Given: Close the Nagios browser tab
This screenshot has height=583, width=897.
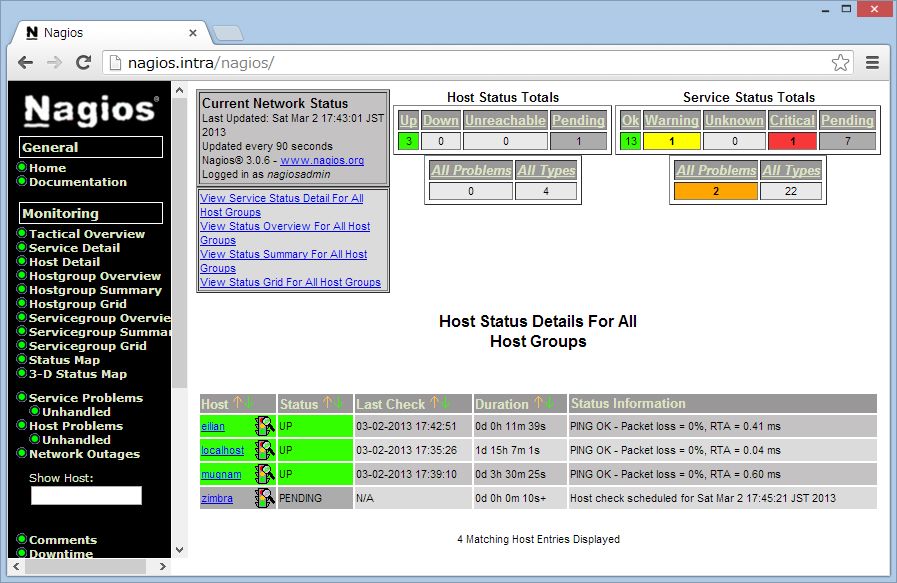Looking at the screenshot, I should click(193, 33).
